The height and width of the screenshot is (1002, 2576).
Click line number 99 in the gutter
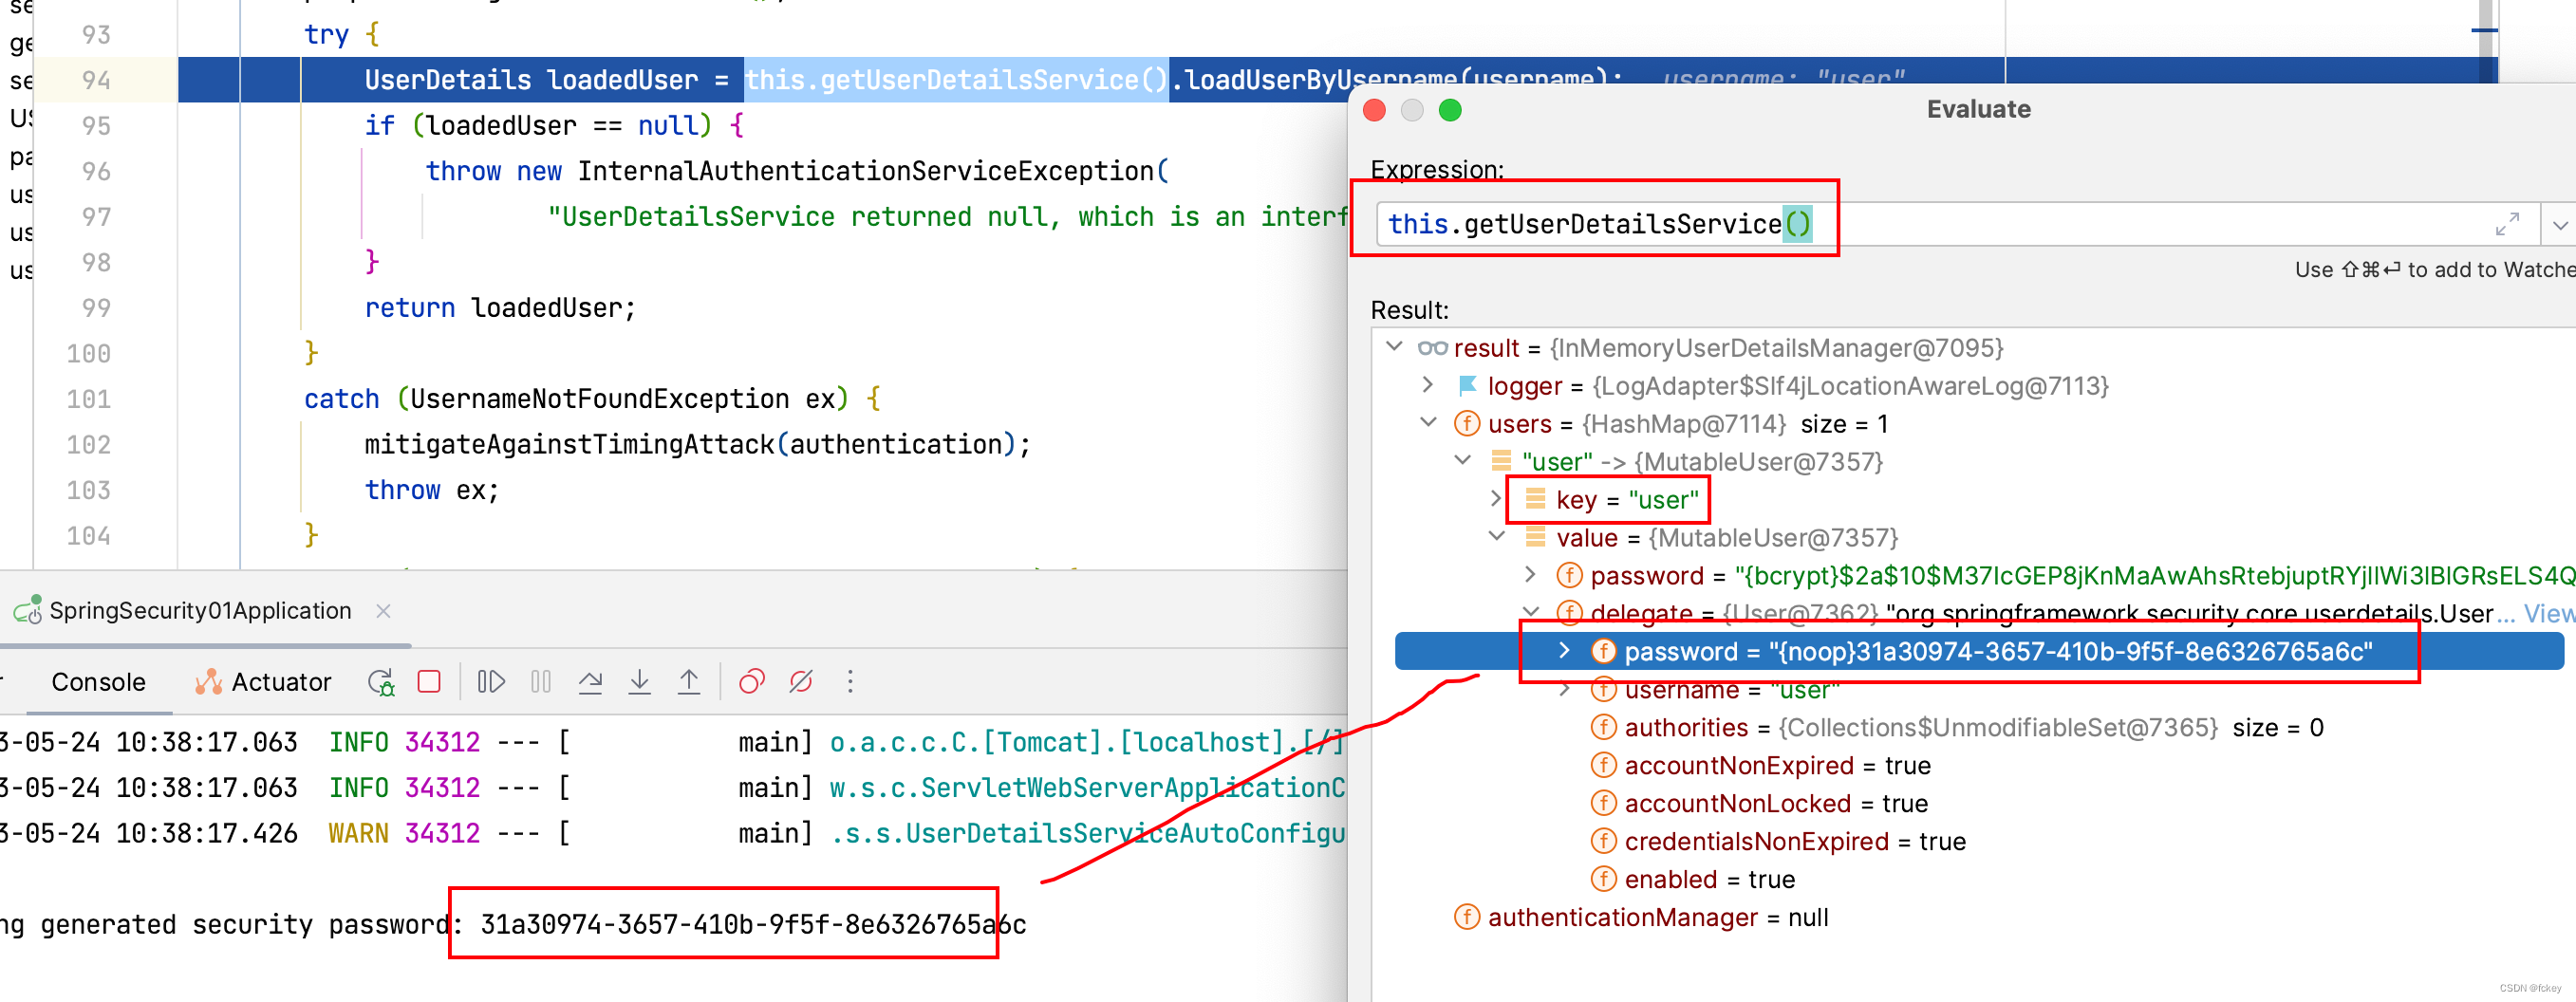[x=96, y=308]
